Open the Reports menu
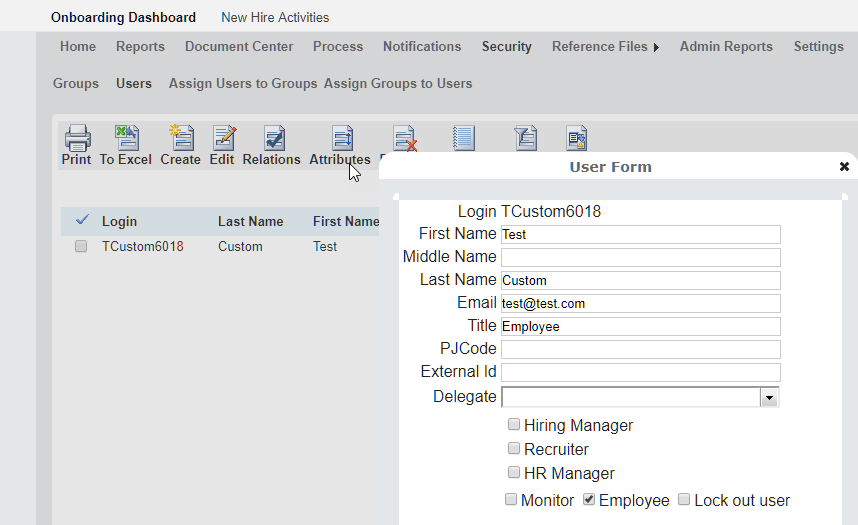 tap(140, 47)
